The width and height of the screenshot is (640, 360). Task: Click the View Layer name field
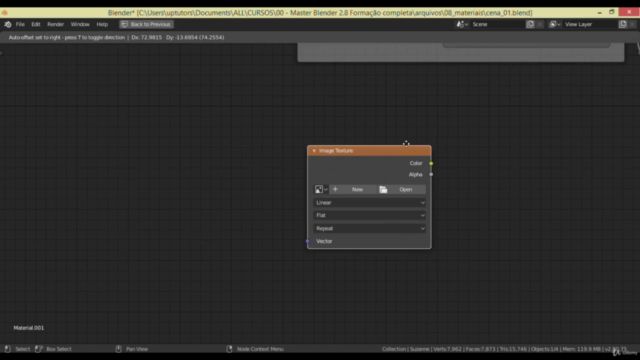coord(590,24)
